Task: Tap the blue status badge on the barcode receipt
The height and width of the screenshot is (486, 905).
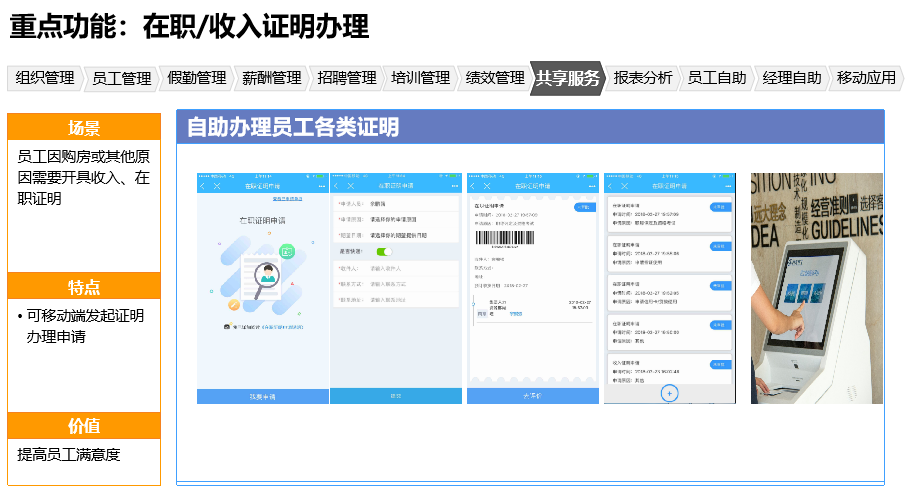Action: [x=585, y=207]
